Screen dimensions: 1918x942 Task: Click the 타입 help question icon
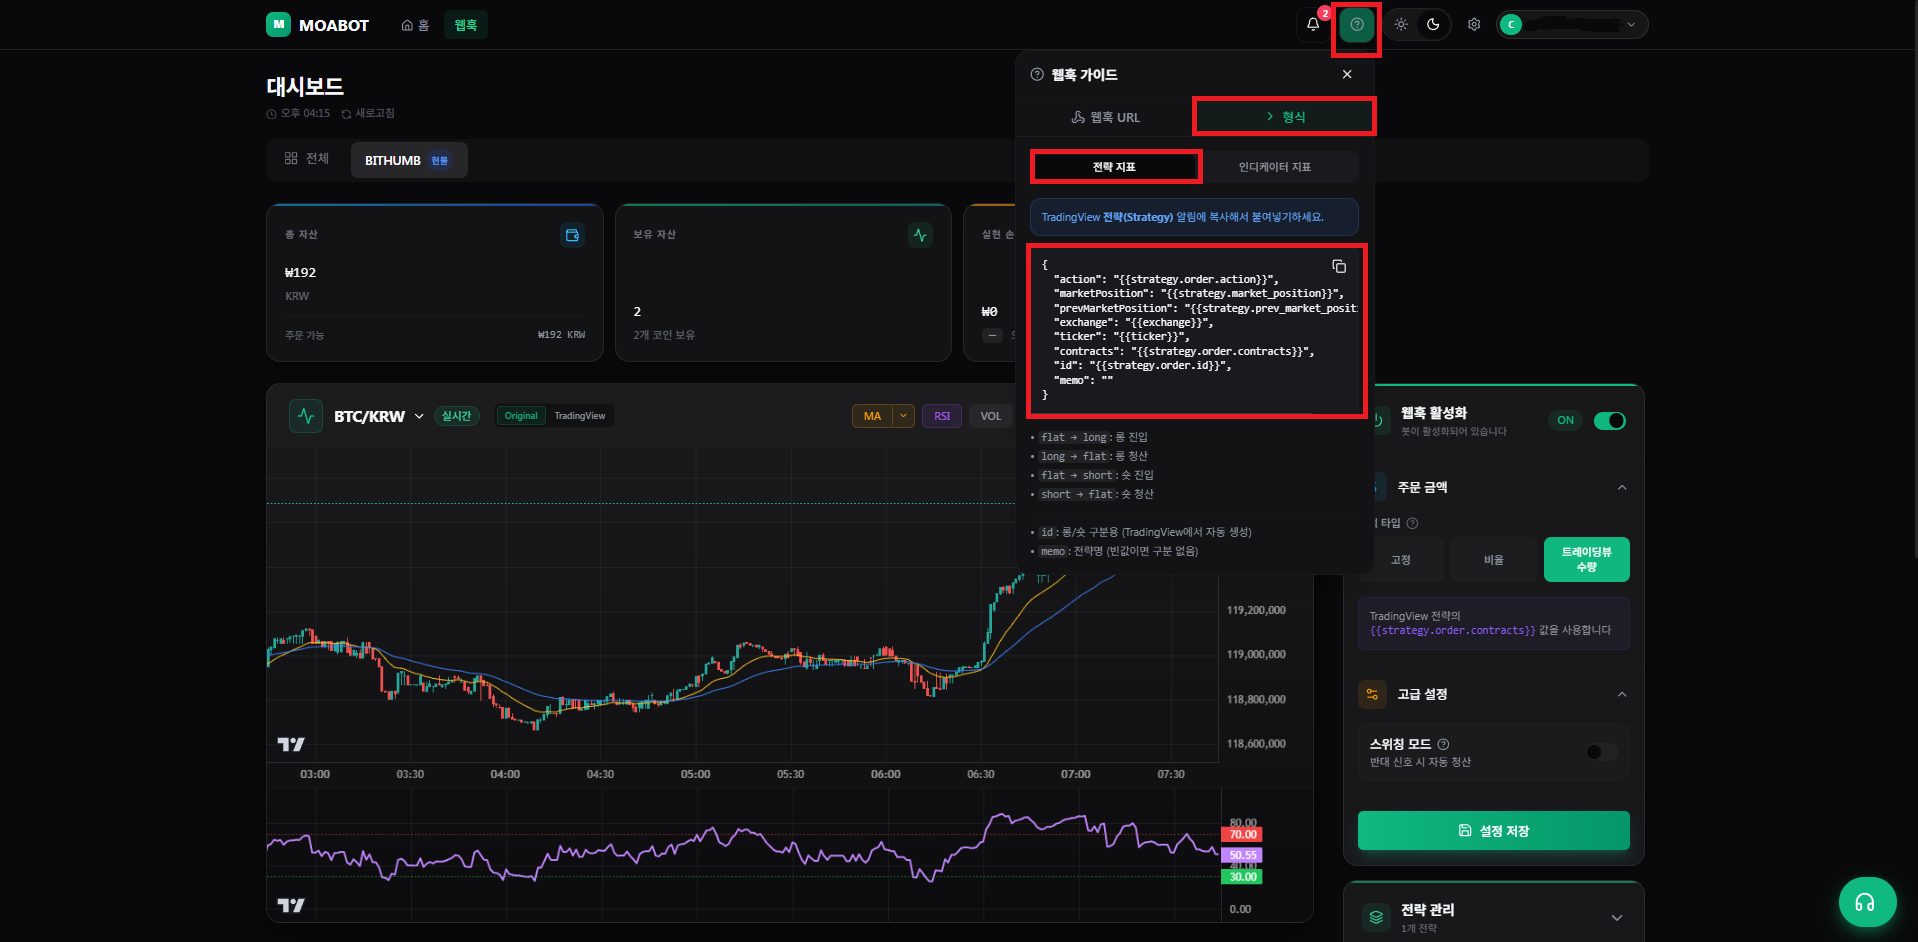coord(1412,523)
